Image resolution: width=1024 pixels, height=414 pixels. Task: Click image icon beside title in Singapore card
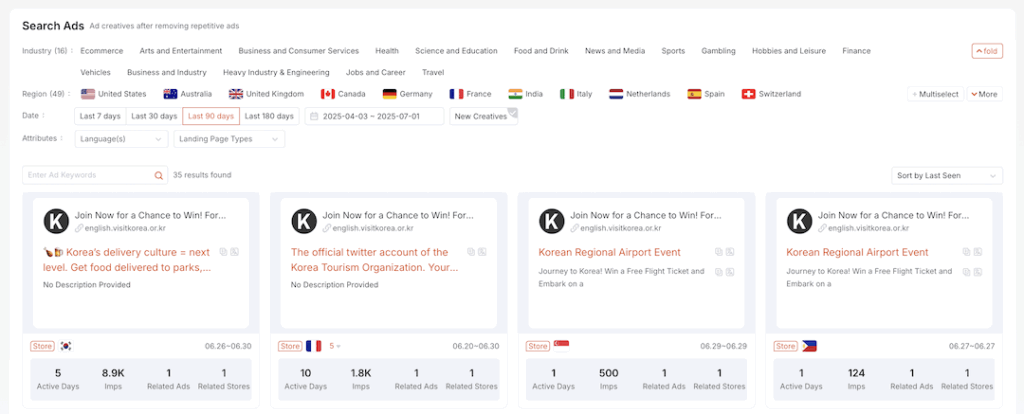[x=730, y=252]
